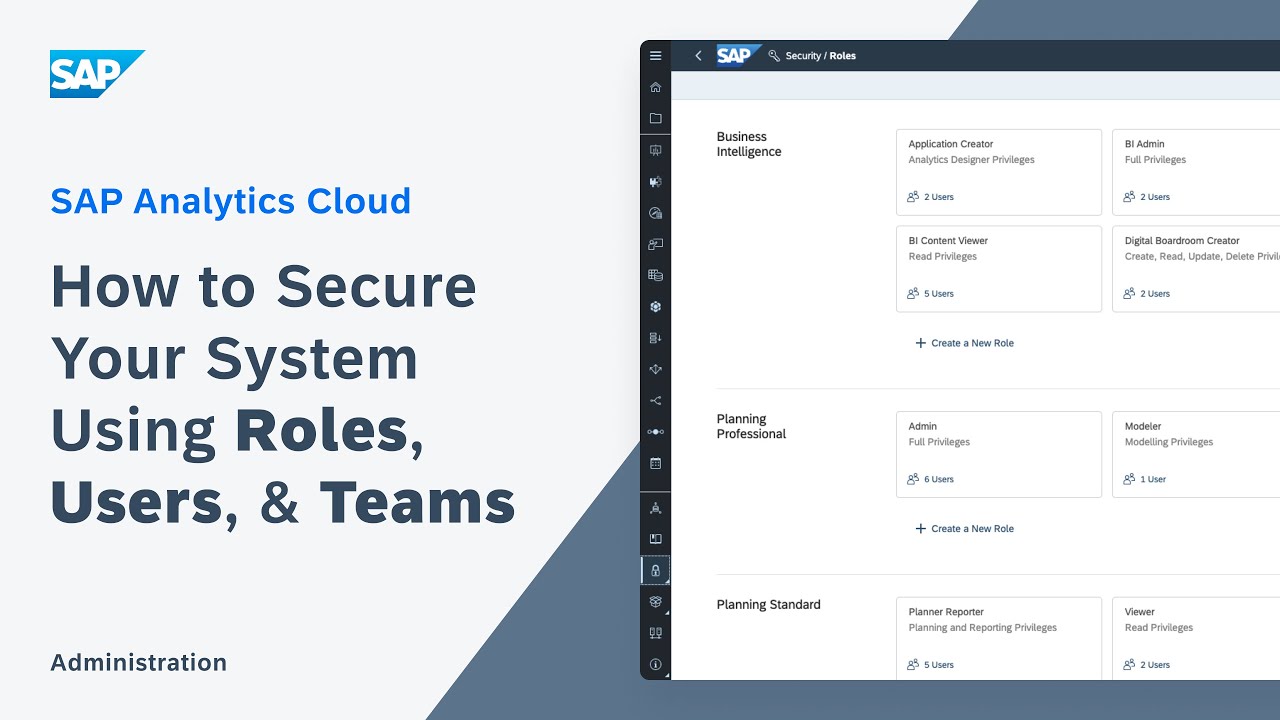Open the Connections plug icon
The height and width of the screenshot is (720, 1280).
tap(655, 633)
